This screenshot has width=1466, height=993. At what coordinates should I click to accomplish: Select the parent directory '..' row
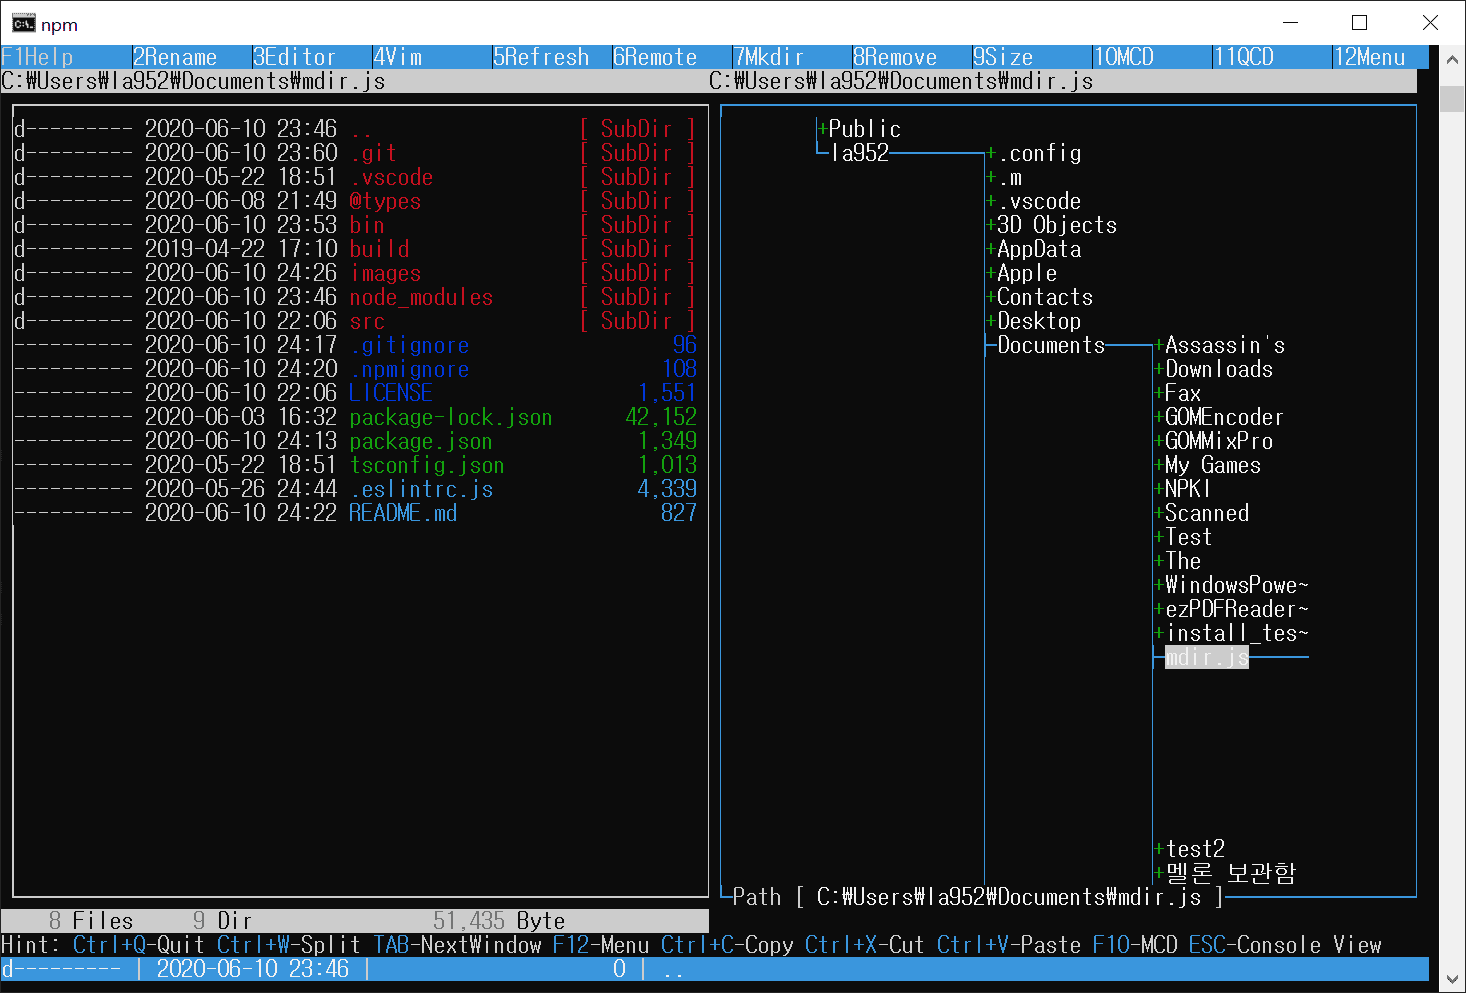coord(355,129)
